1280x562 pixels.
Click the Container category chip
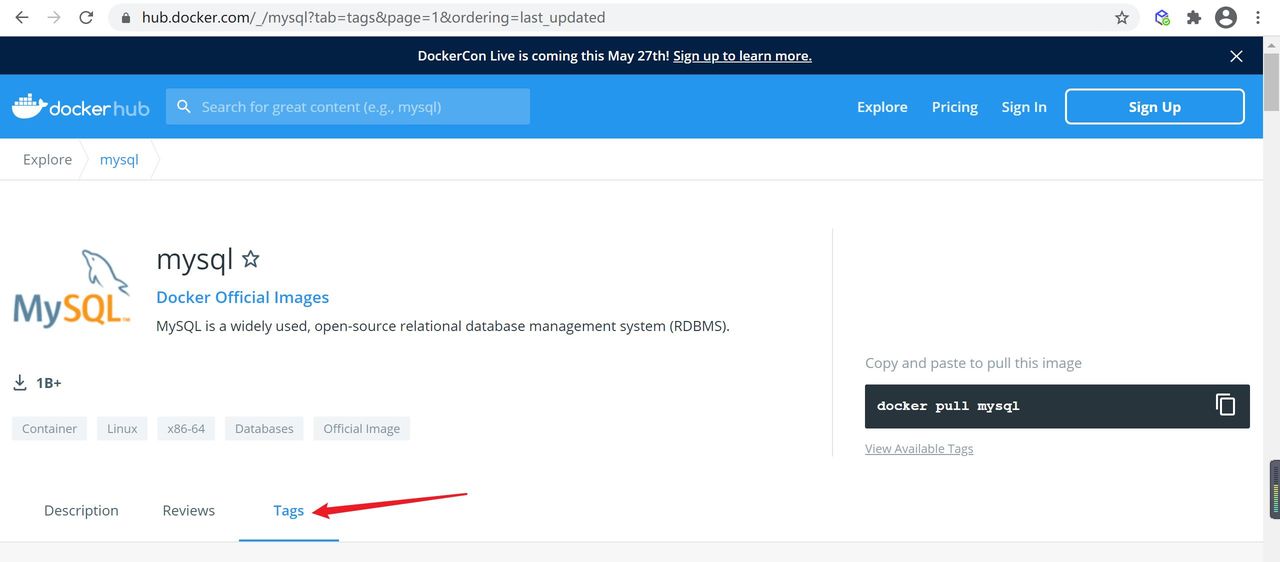49,429
